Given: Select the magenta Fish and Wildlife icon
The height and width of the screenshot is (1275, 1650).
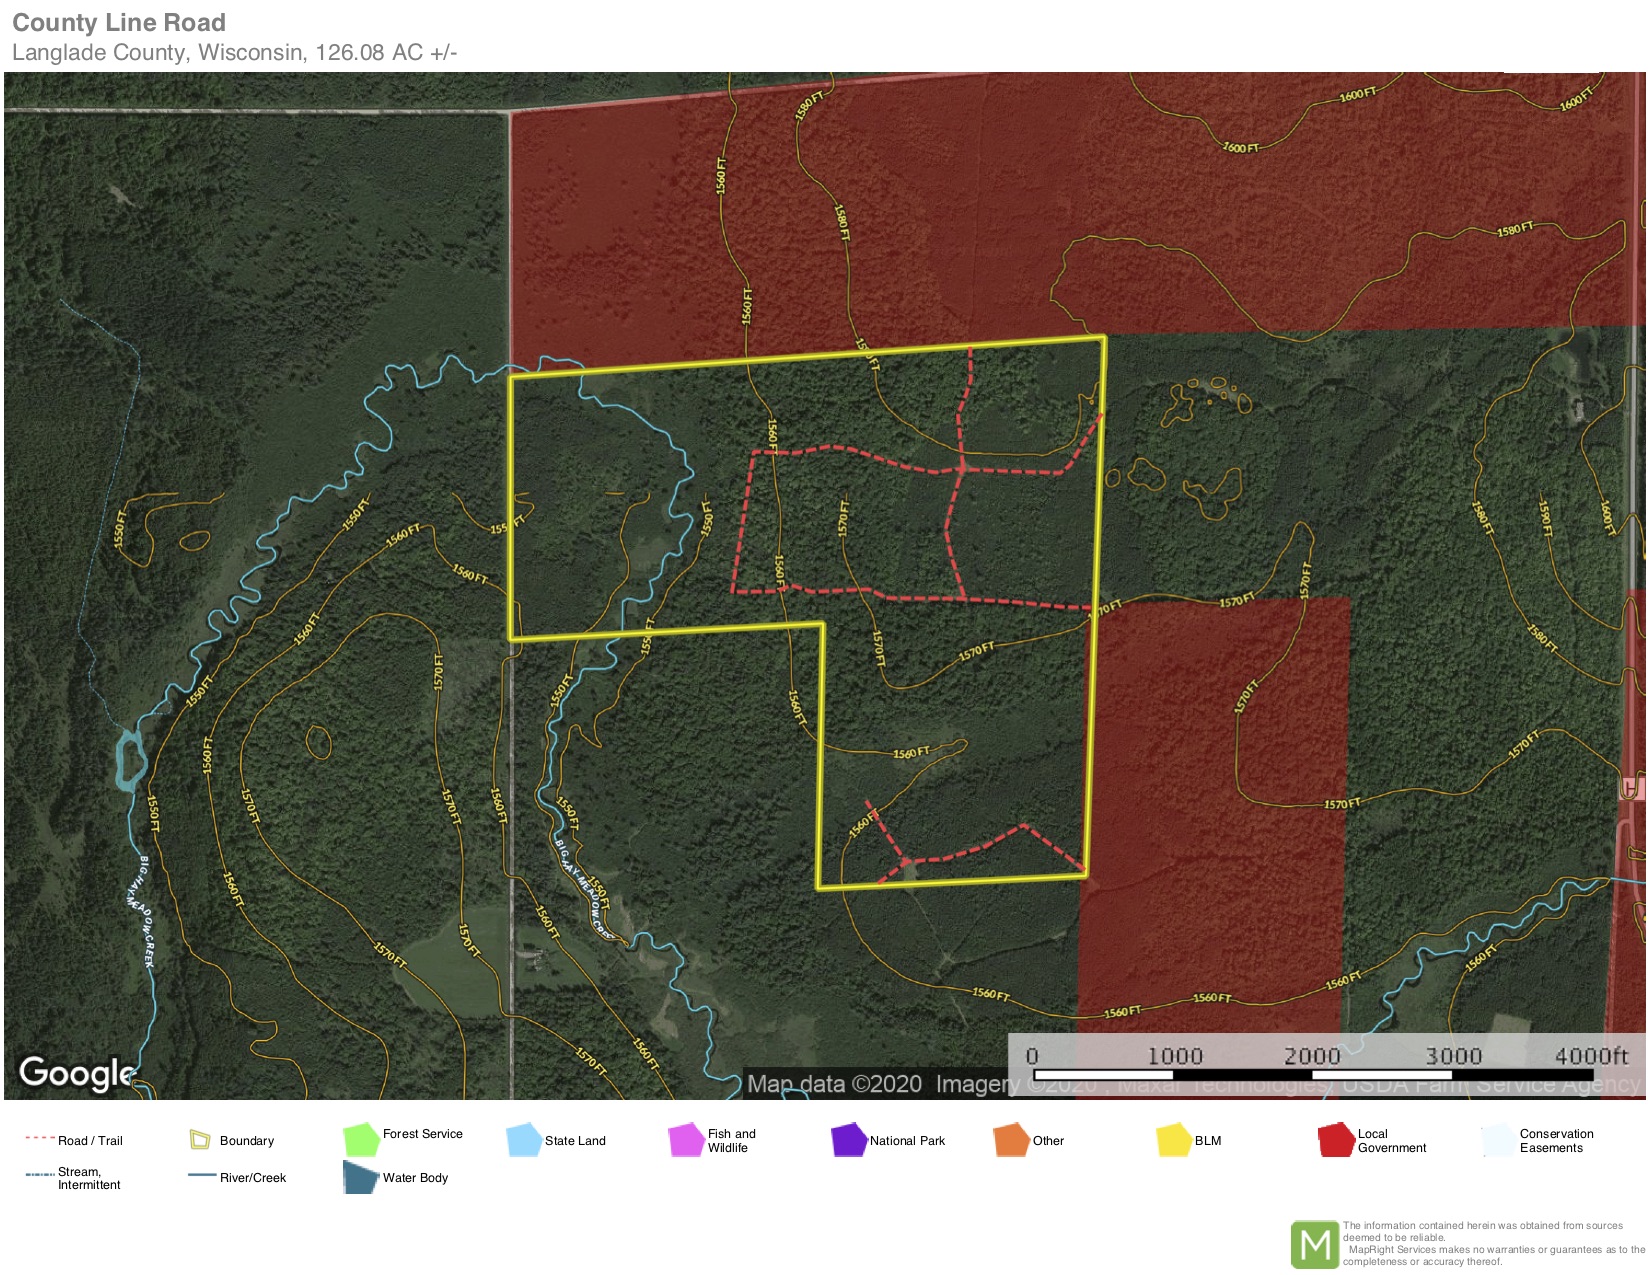Looking at the screenshot, I should 686,1140.
